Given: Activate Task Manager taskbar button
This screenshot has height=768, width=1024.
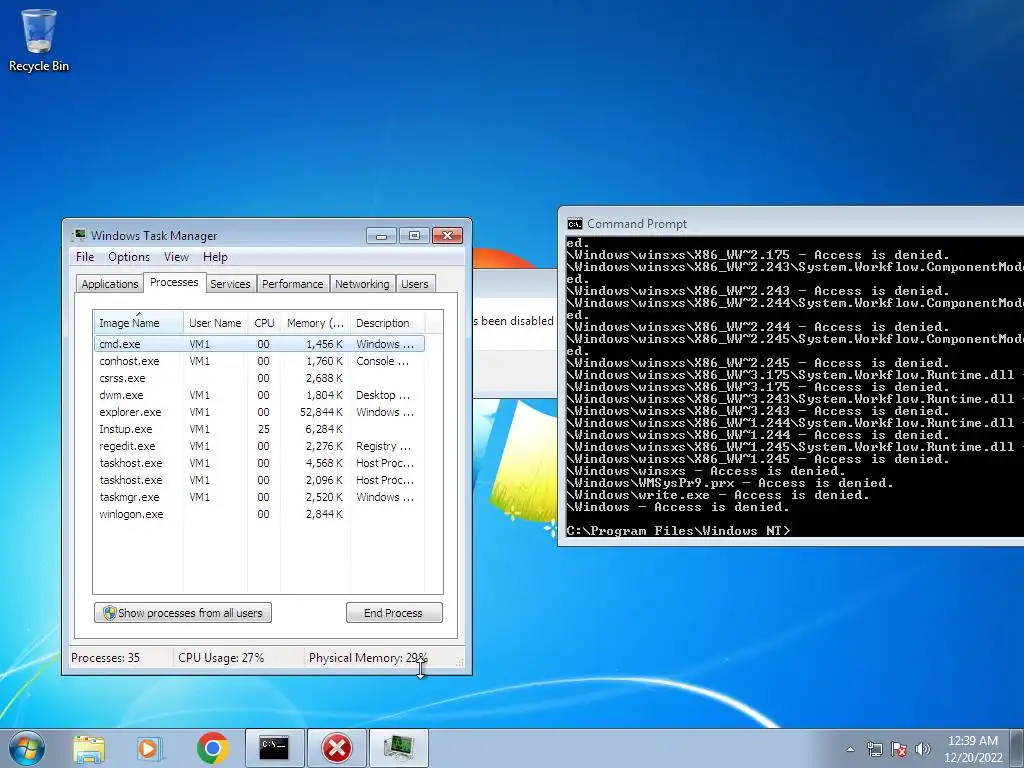Looking at the screenshot, I should [x=399, y=748].
